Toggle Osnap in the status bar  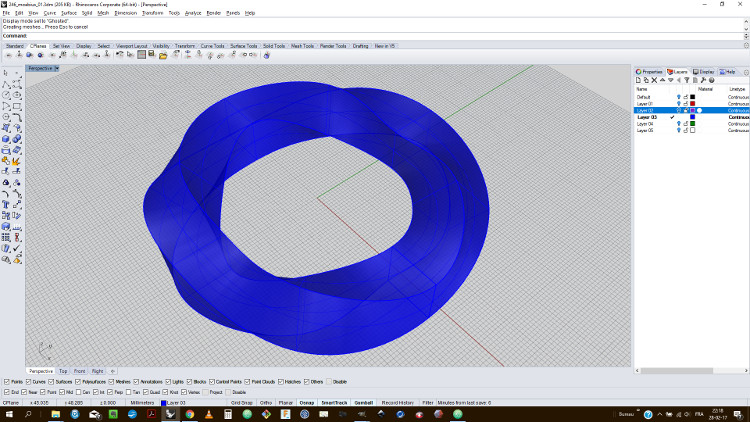click(307, 403)
